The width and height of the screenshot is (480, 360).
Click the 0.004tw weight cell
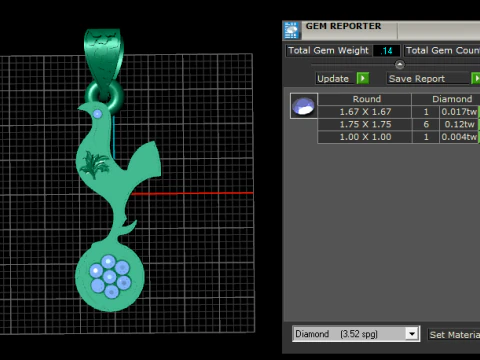459,137
